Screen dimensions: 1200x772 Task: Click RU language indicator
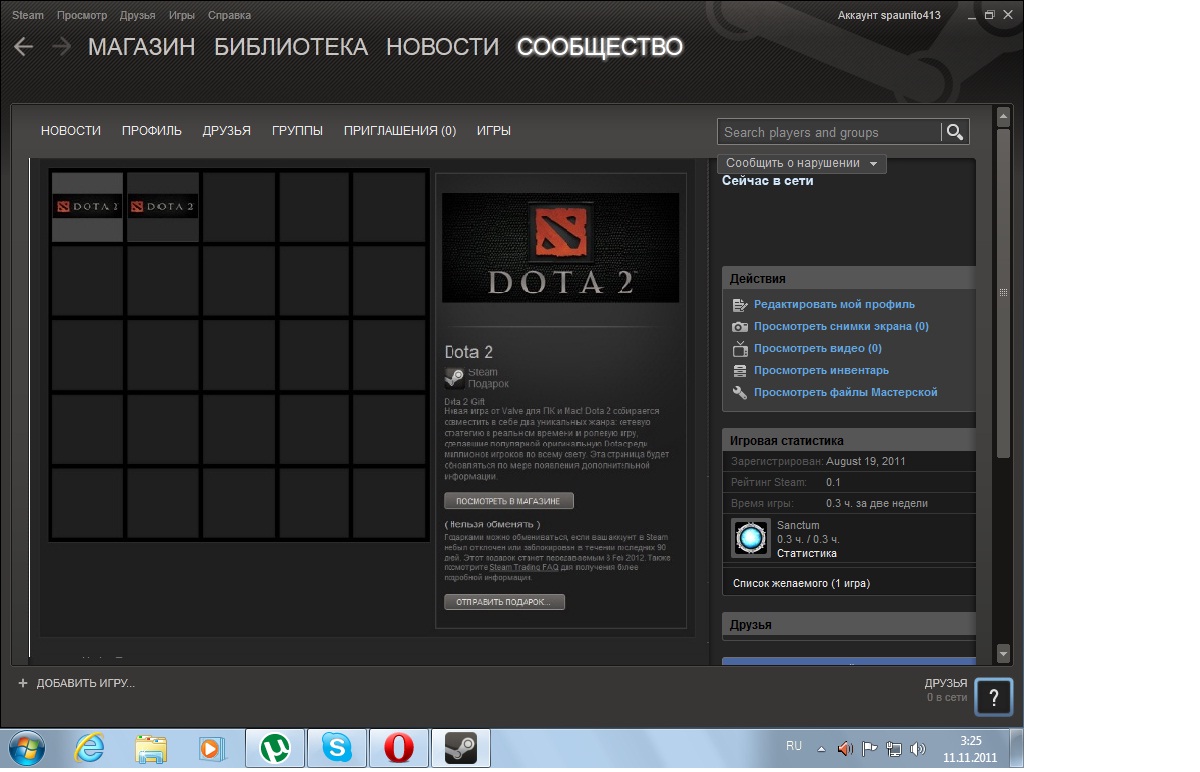[x=794, y=746]
